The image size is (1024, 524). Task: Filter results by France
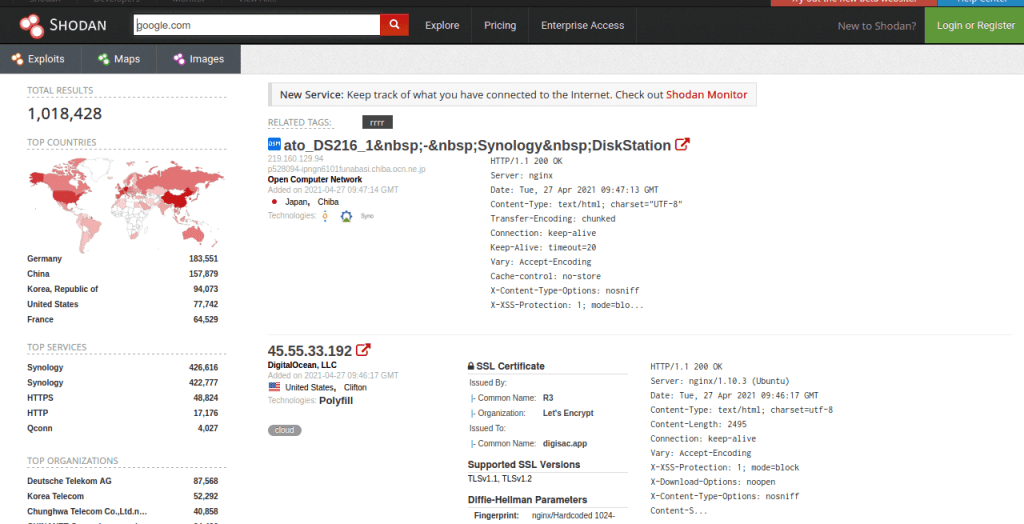40,319
